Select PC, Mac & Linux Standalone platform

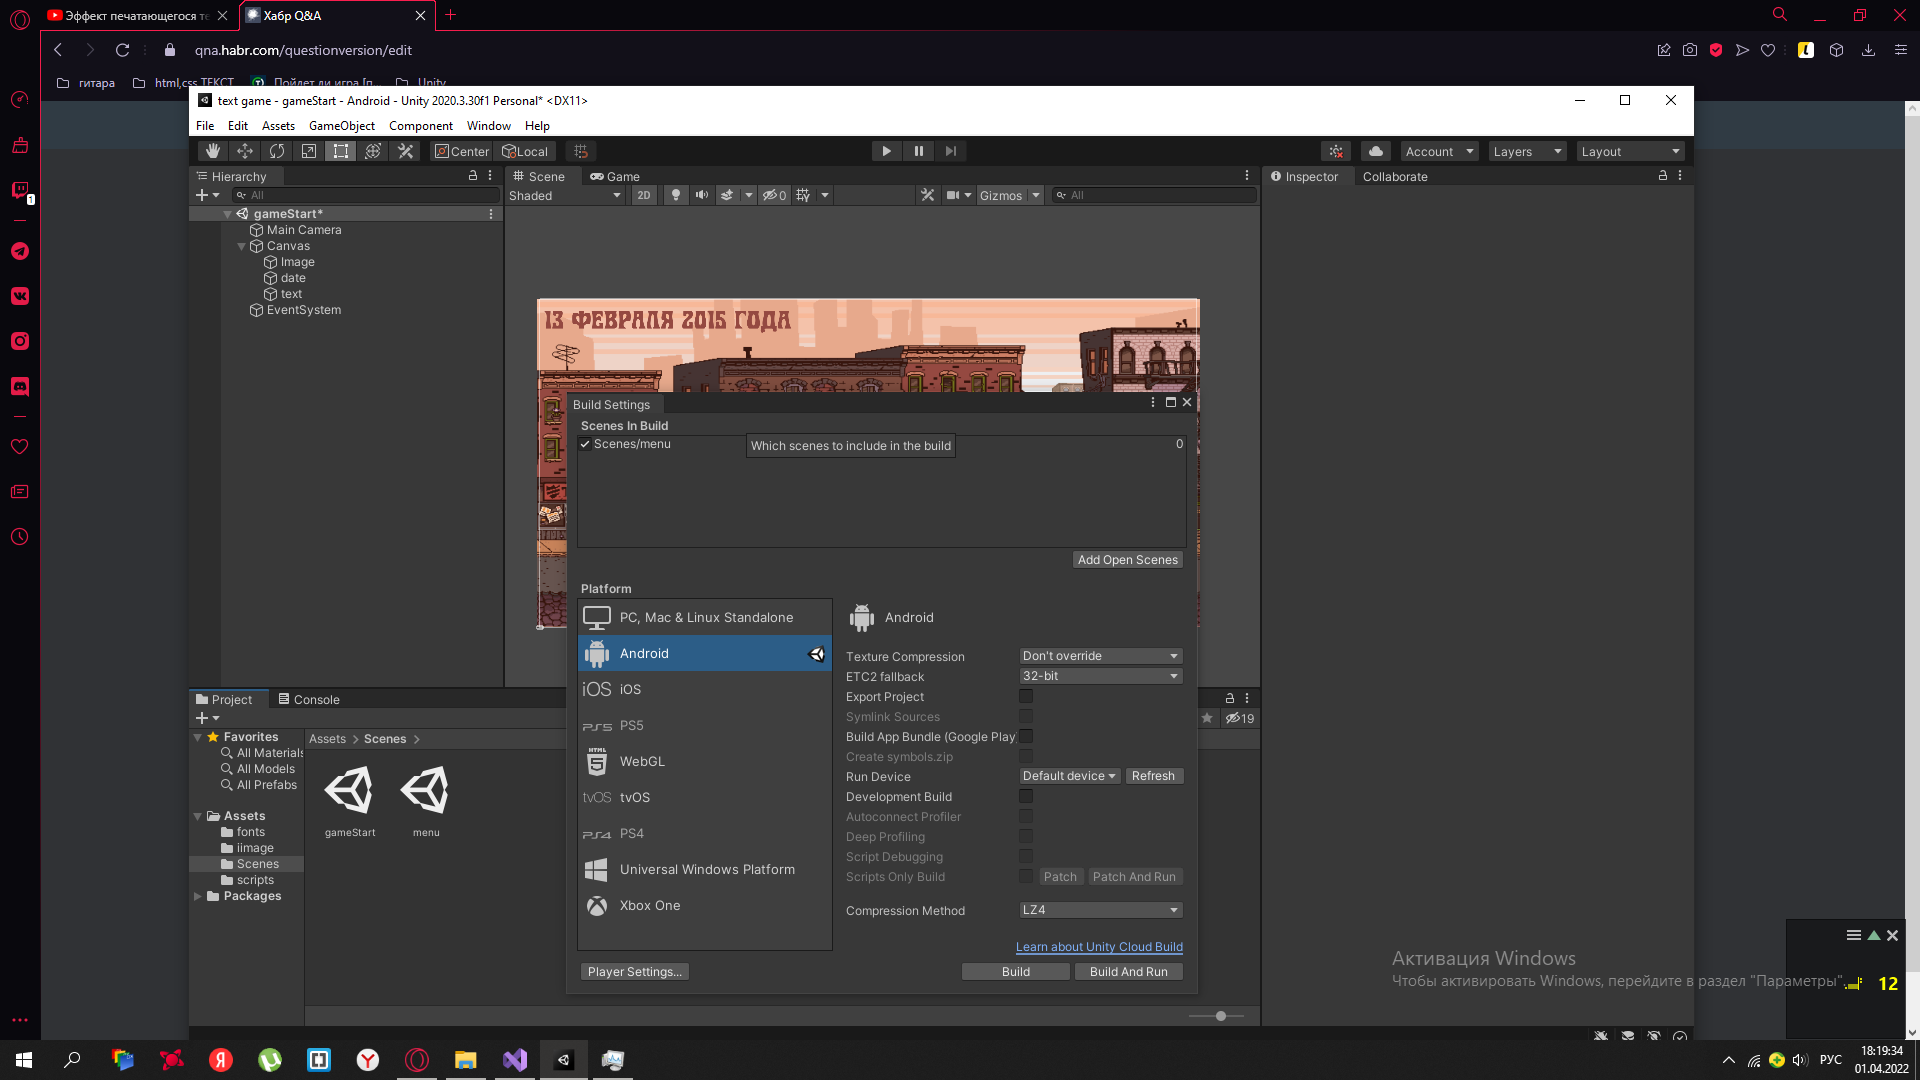[x=705, y=617]
